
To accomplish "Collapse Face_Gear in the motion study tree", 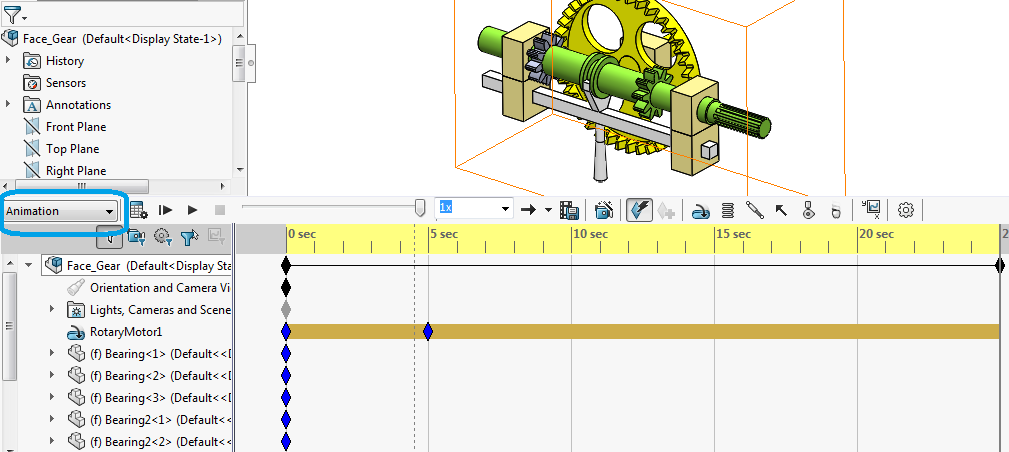I will (x=28, y=265).
